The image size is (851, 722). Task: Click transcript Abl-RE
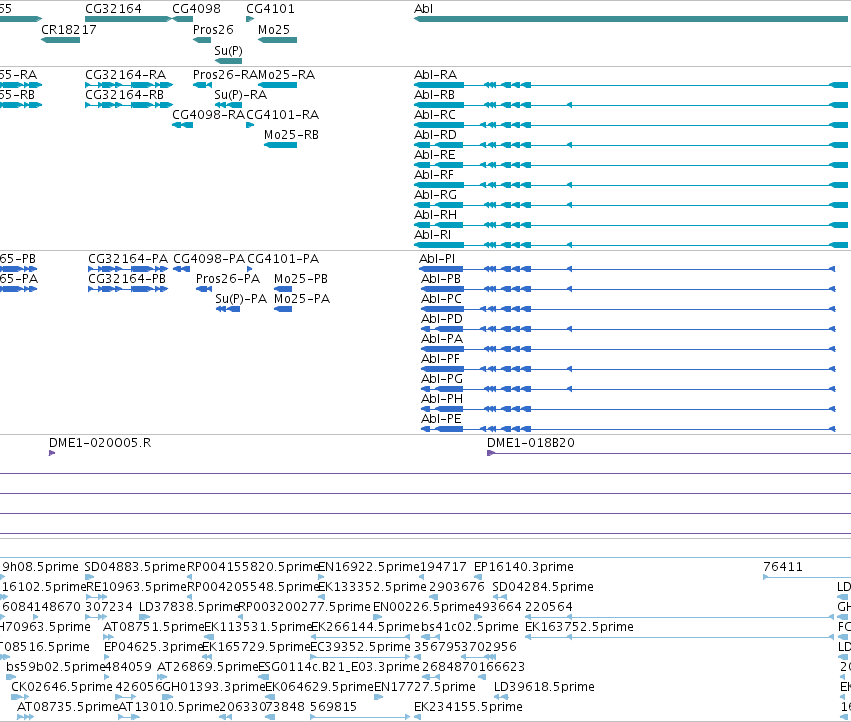click(x=631, y=165)
